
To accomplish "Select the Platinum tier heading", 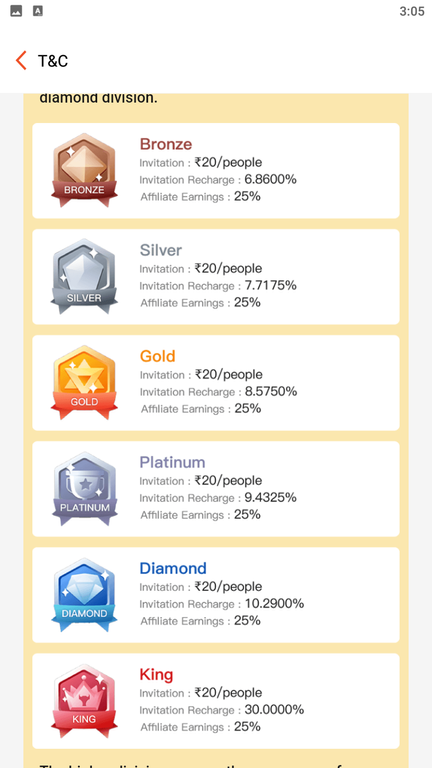I will point(172,462).
